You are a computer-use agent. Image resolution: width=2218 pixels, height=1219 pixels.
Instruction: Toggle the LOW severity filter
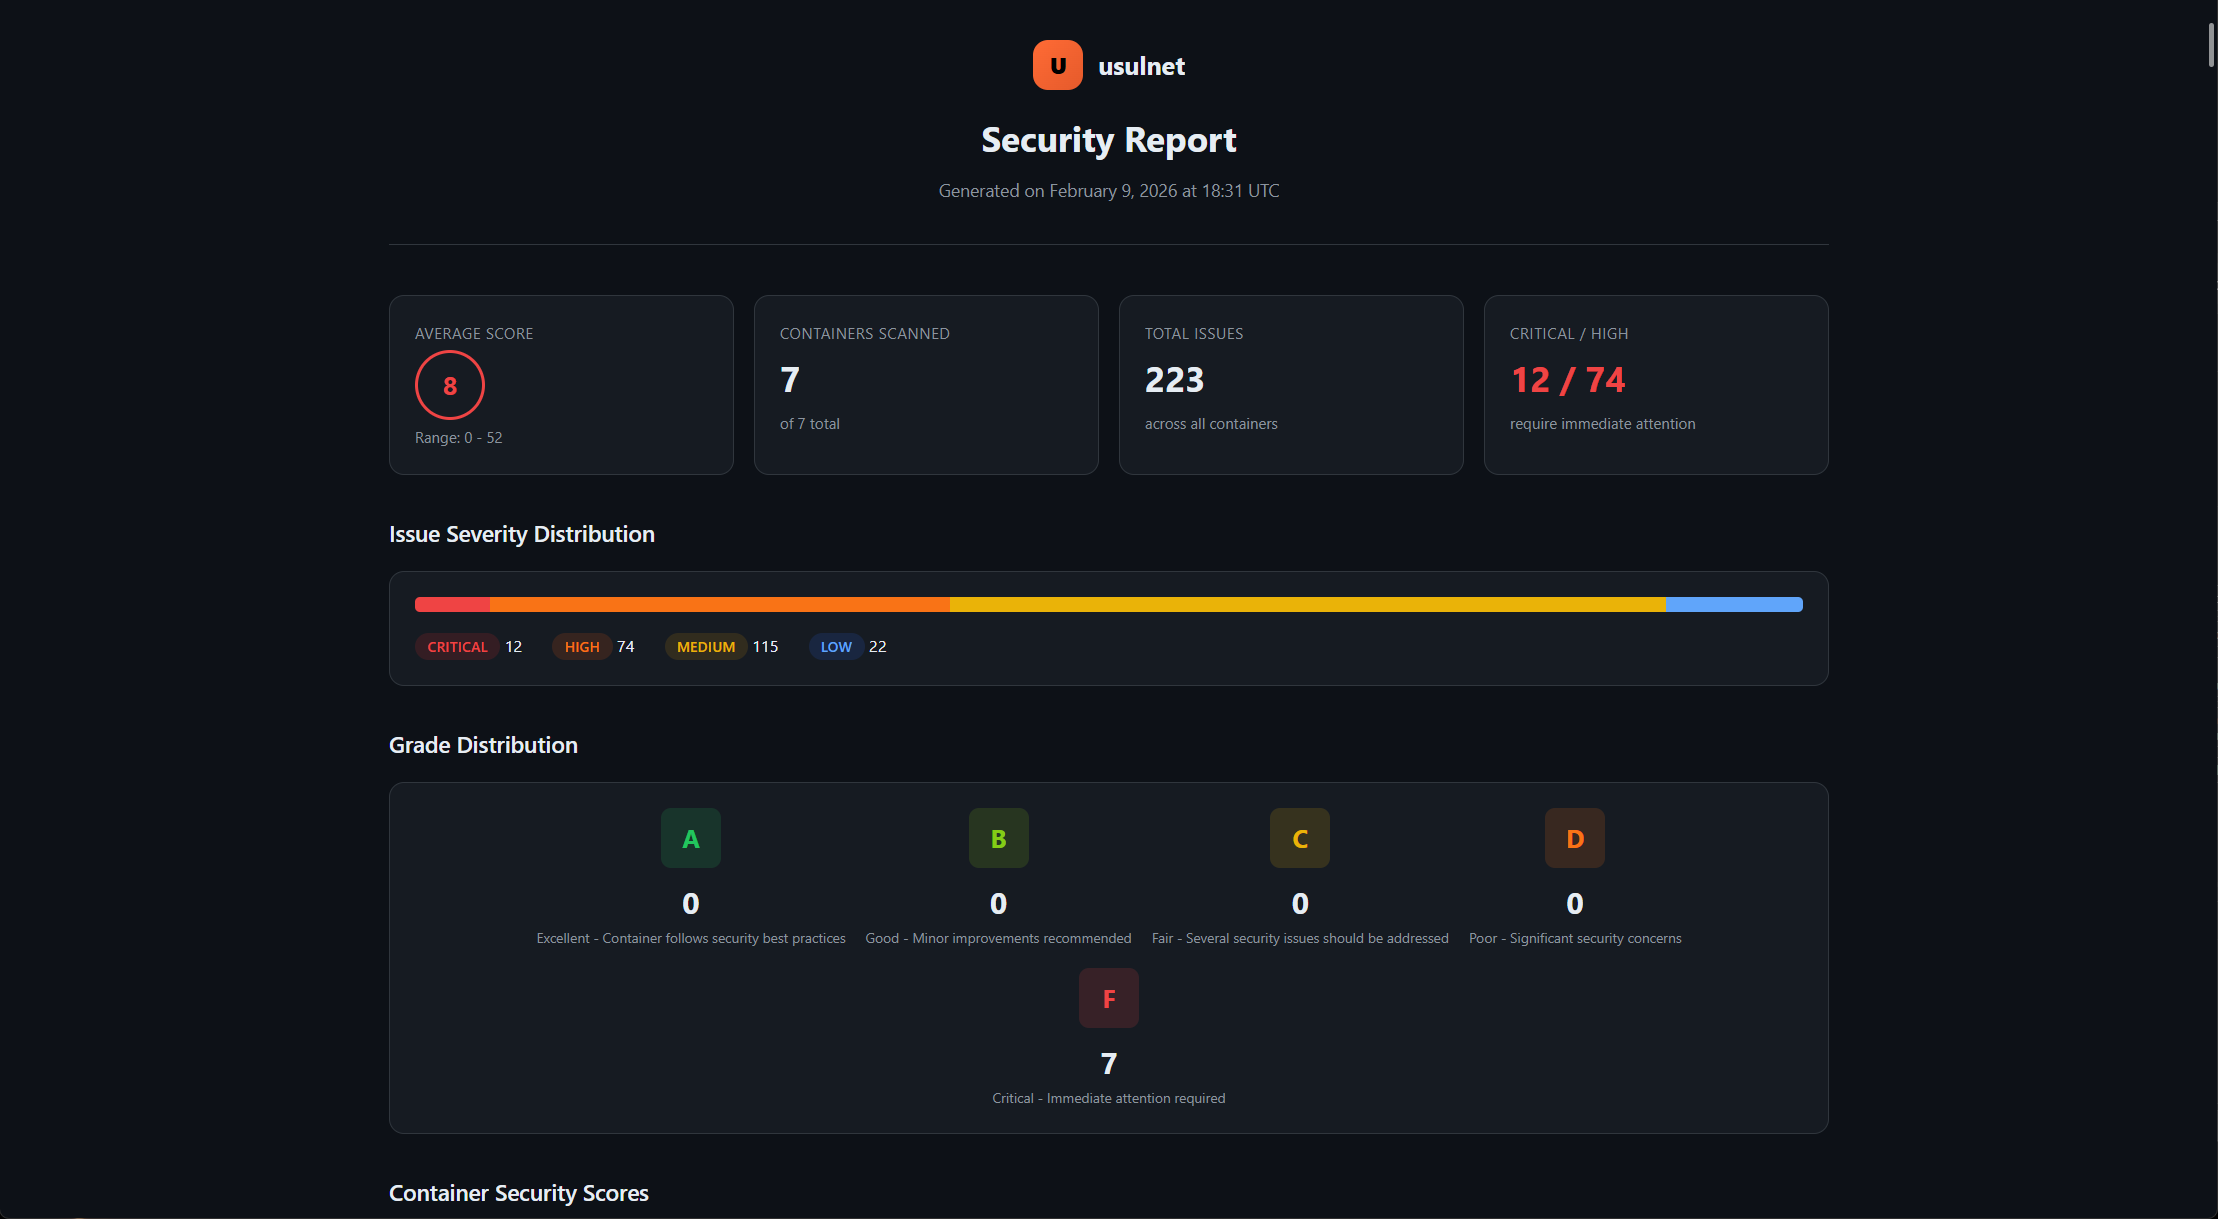(835, 646)
